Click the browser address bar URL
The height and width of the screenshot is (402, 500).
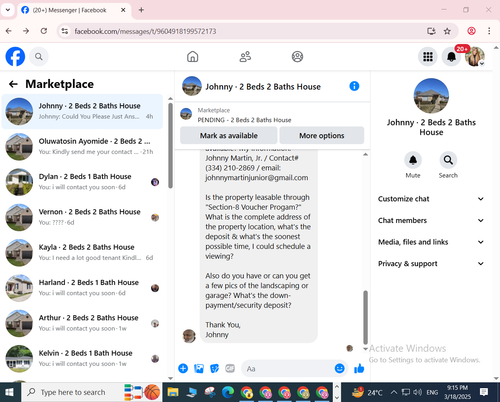[x=145, y=31]
